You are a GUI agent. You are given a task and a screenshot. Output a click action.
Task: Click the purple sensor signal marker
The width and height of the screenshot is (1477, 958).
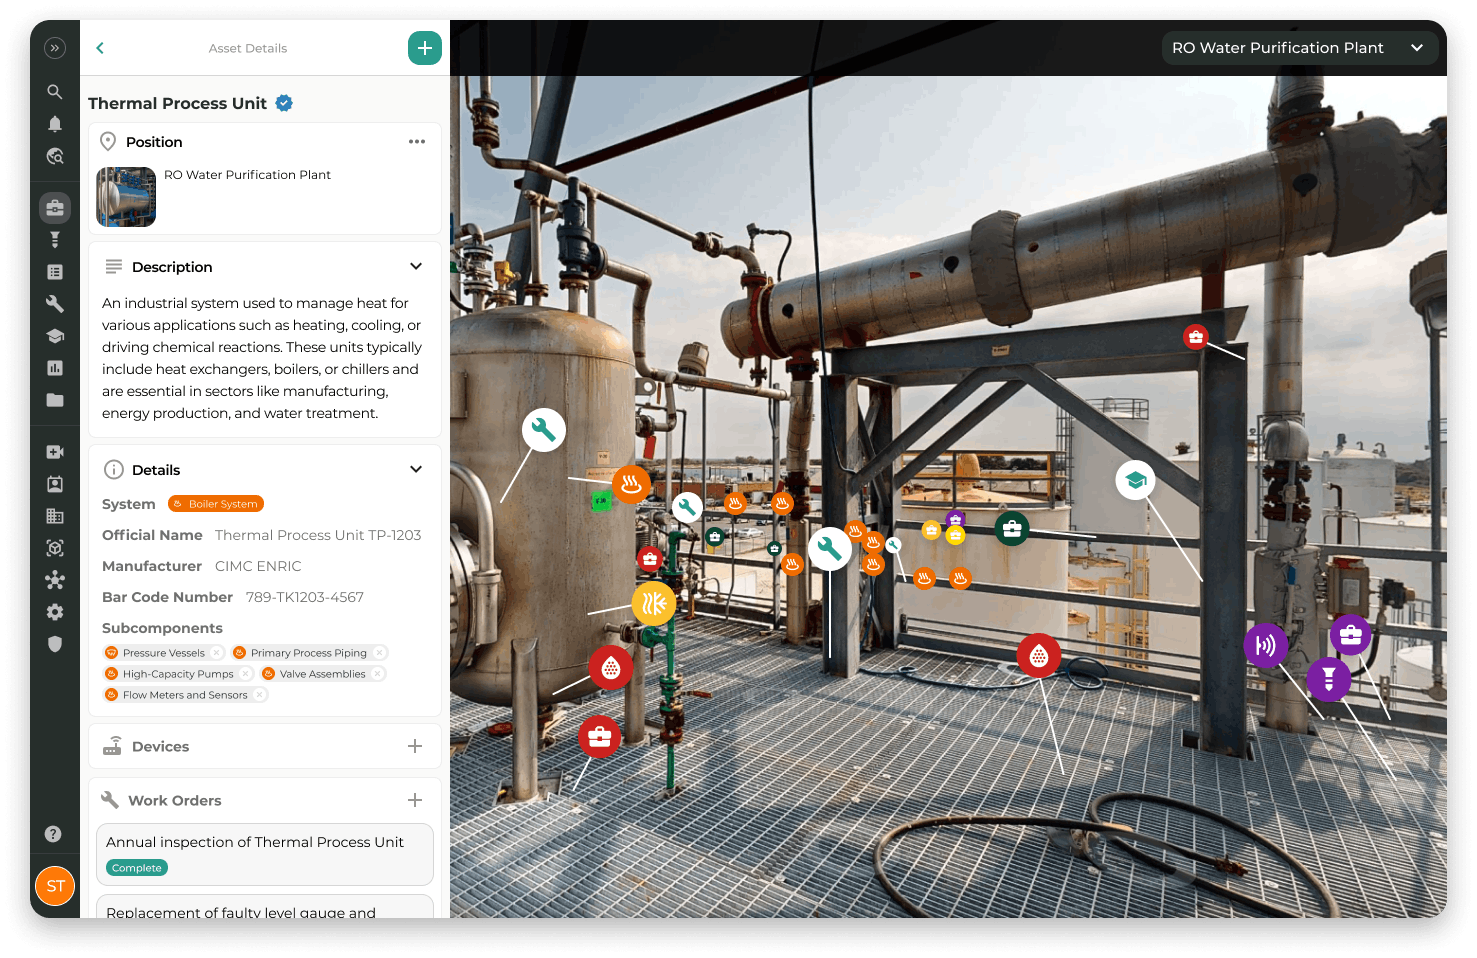pos(1265,645)
